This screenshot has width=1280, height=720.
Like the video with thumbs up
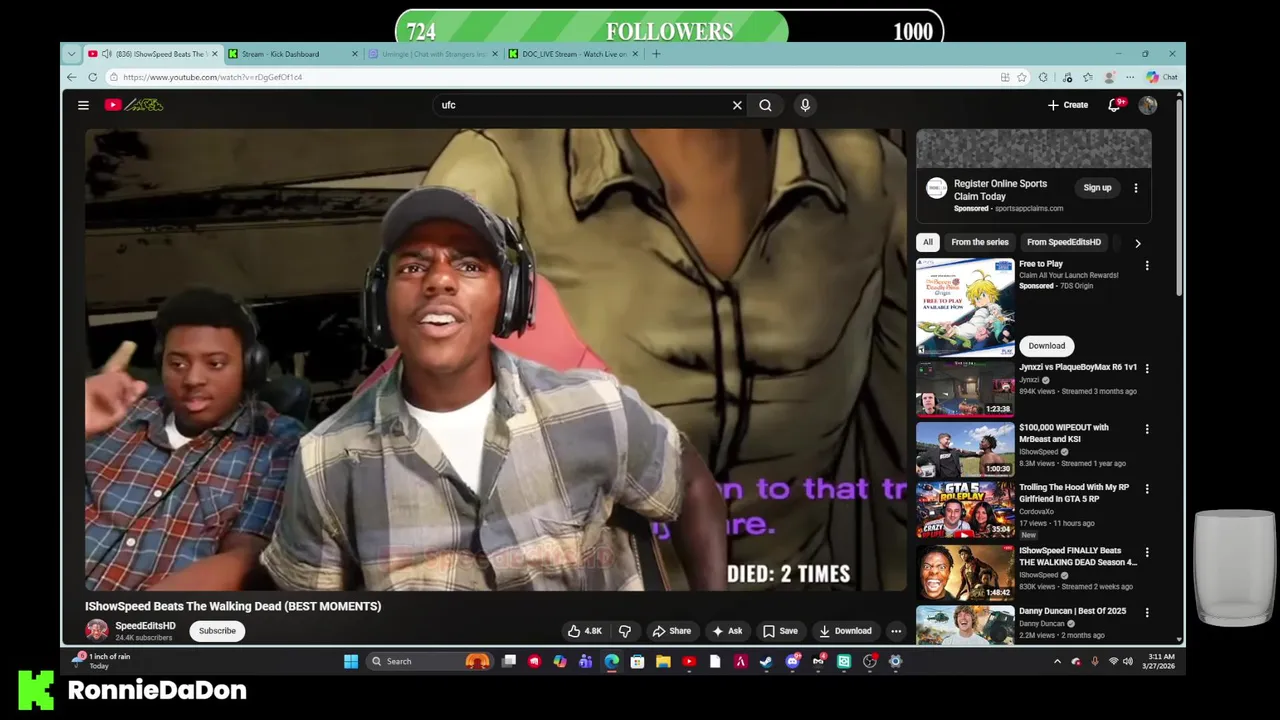[585, 631]
